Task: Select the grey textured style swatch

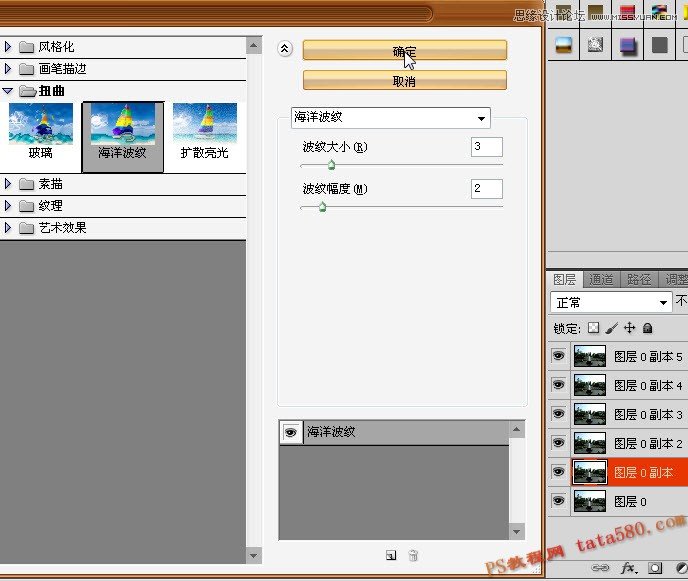Action: (x=595, y=44)
